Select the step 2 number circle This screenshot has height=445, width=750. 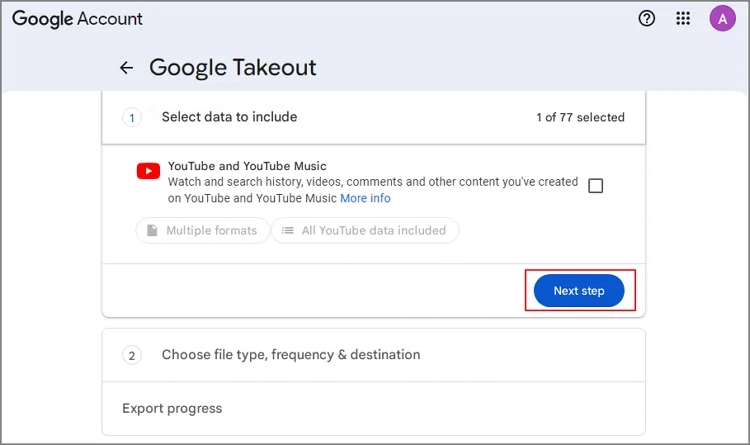(x=132, y=355)
